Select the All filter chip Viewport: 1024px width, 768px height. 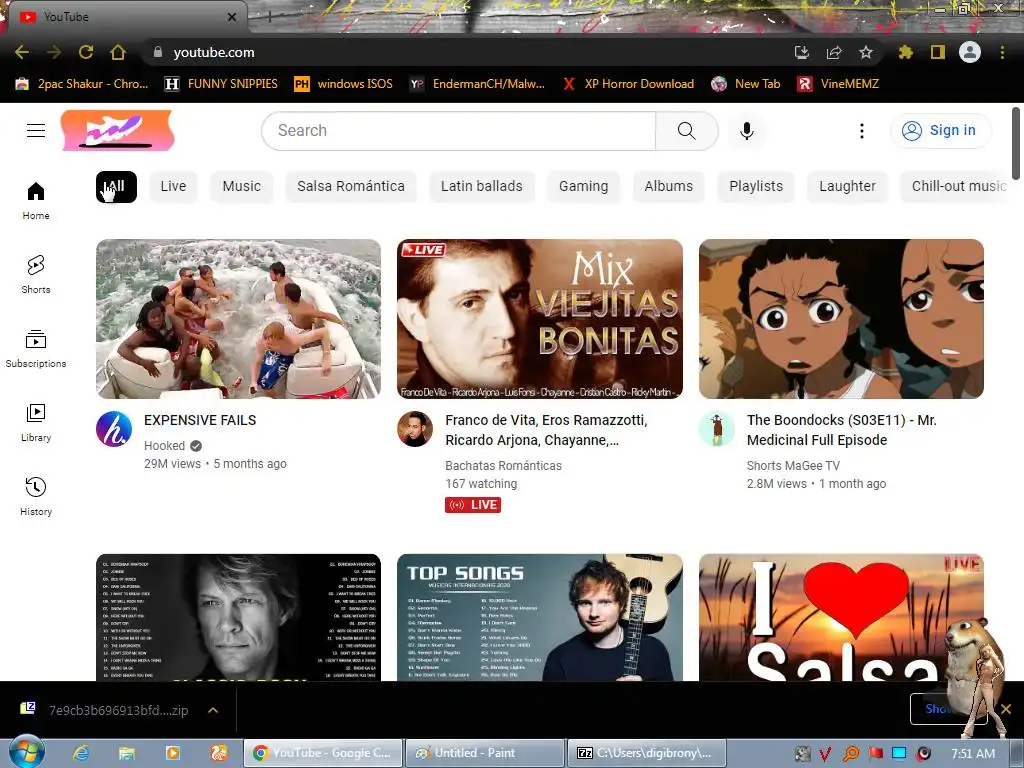point(116,187)
